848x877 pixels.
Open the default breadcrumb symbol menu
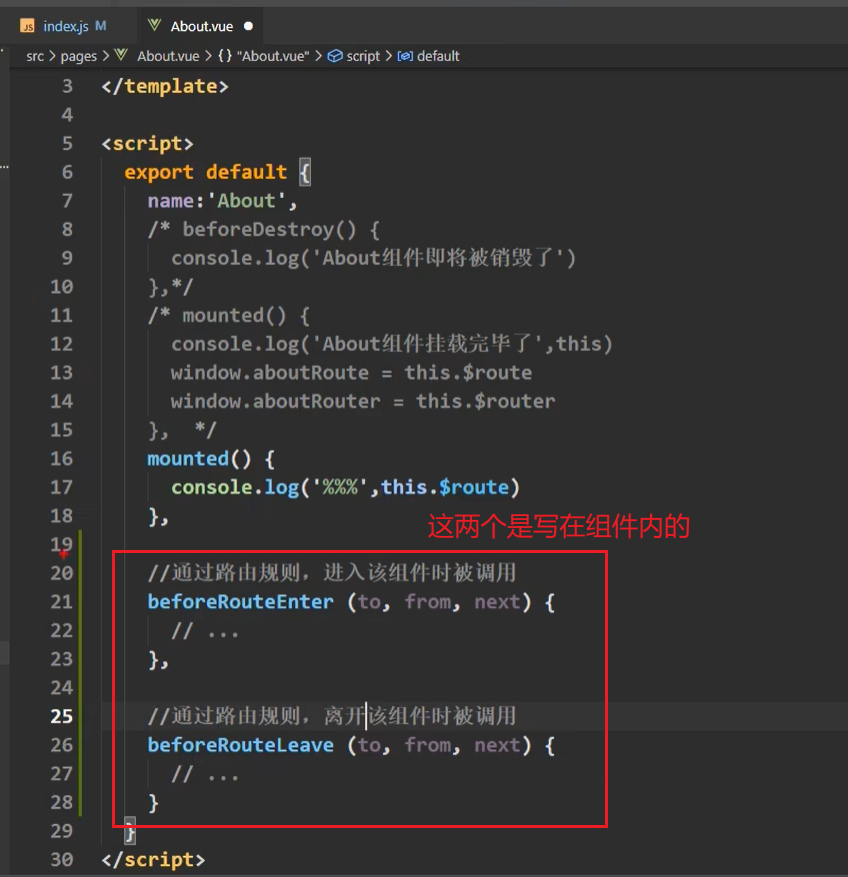pyautogui.click(x=438, y=56)
